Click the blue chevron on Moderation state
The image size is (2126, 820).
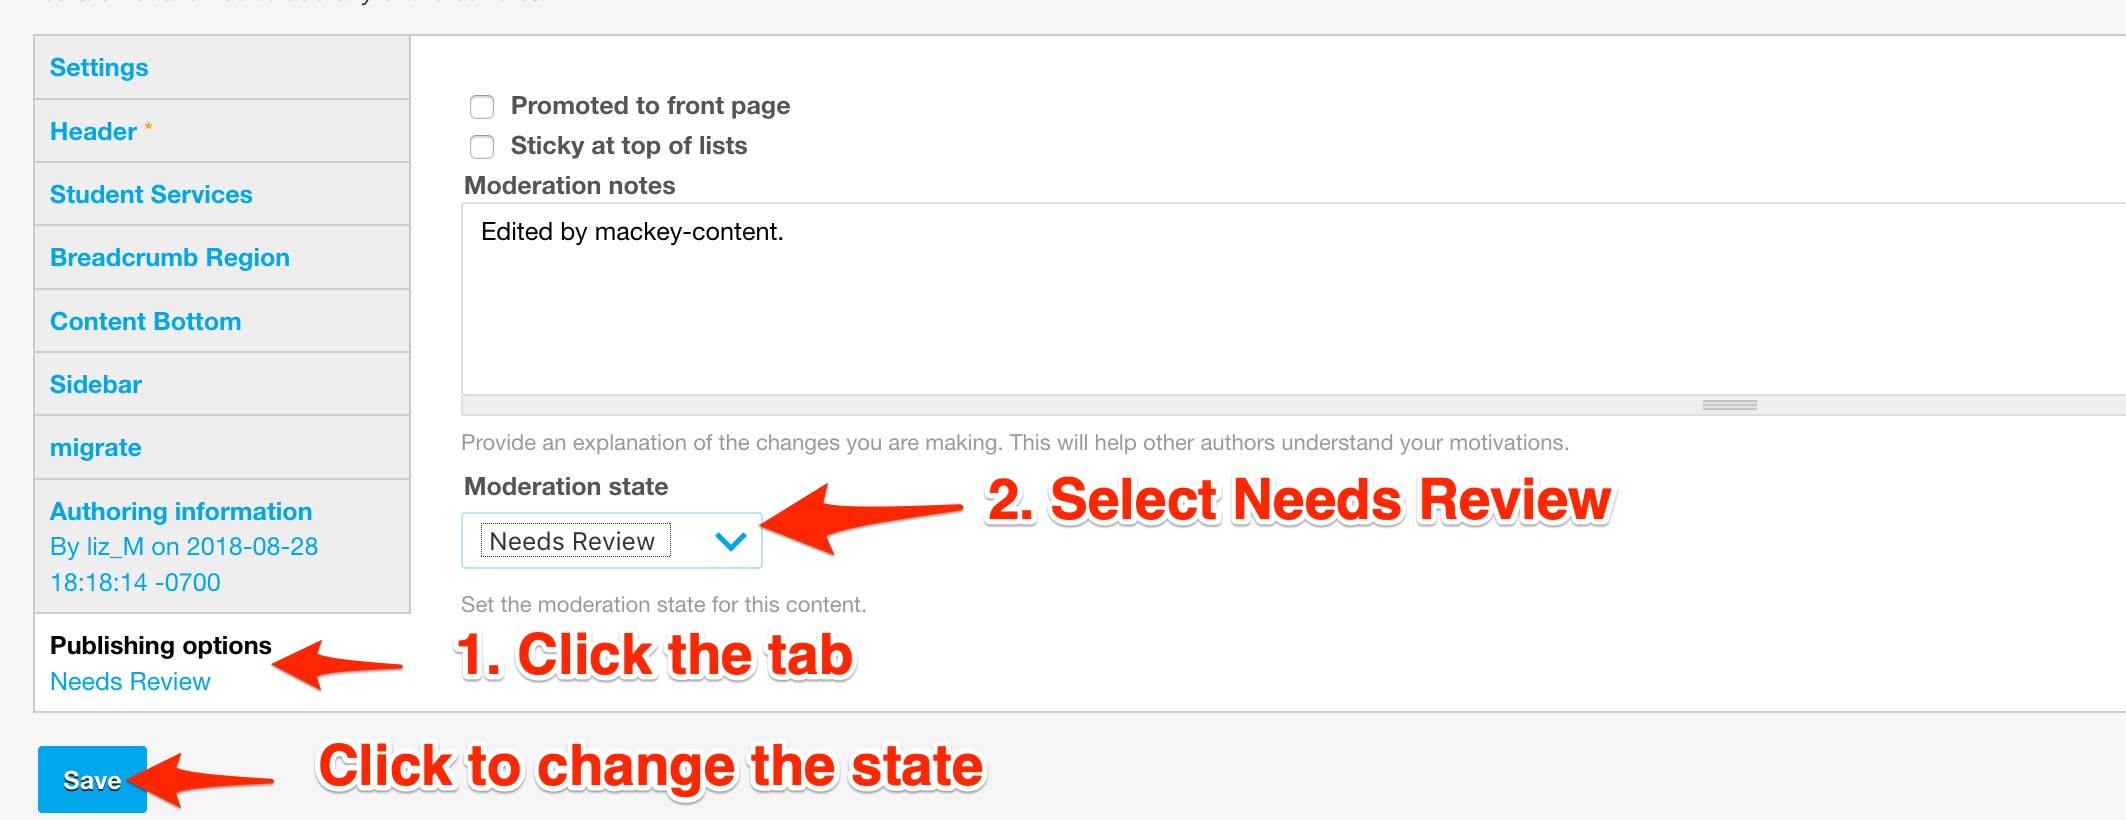tap(731, 541)
